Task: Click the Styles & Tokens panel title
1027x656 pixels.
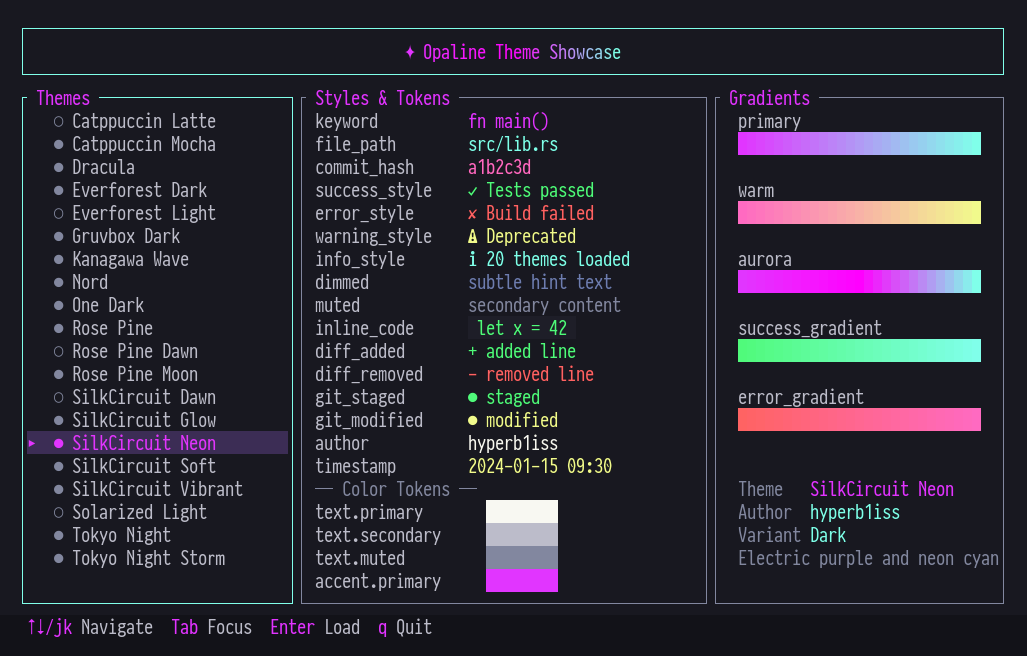Action: [x=383, y=98]
